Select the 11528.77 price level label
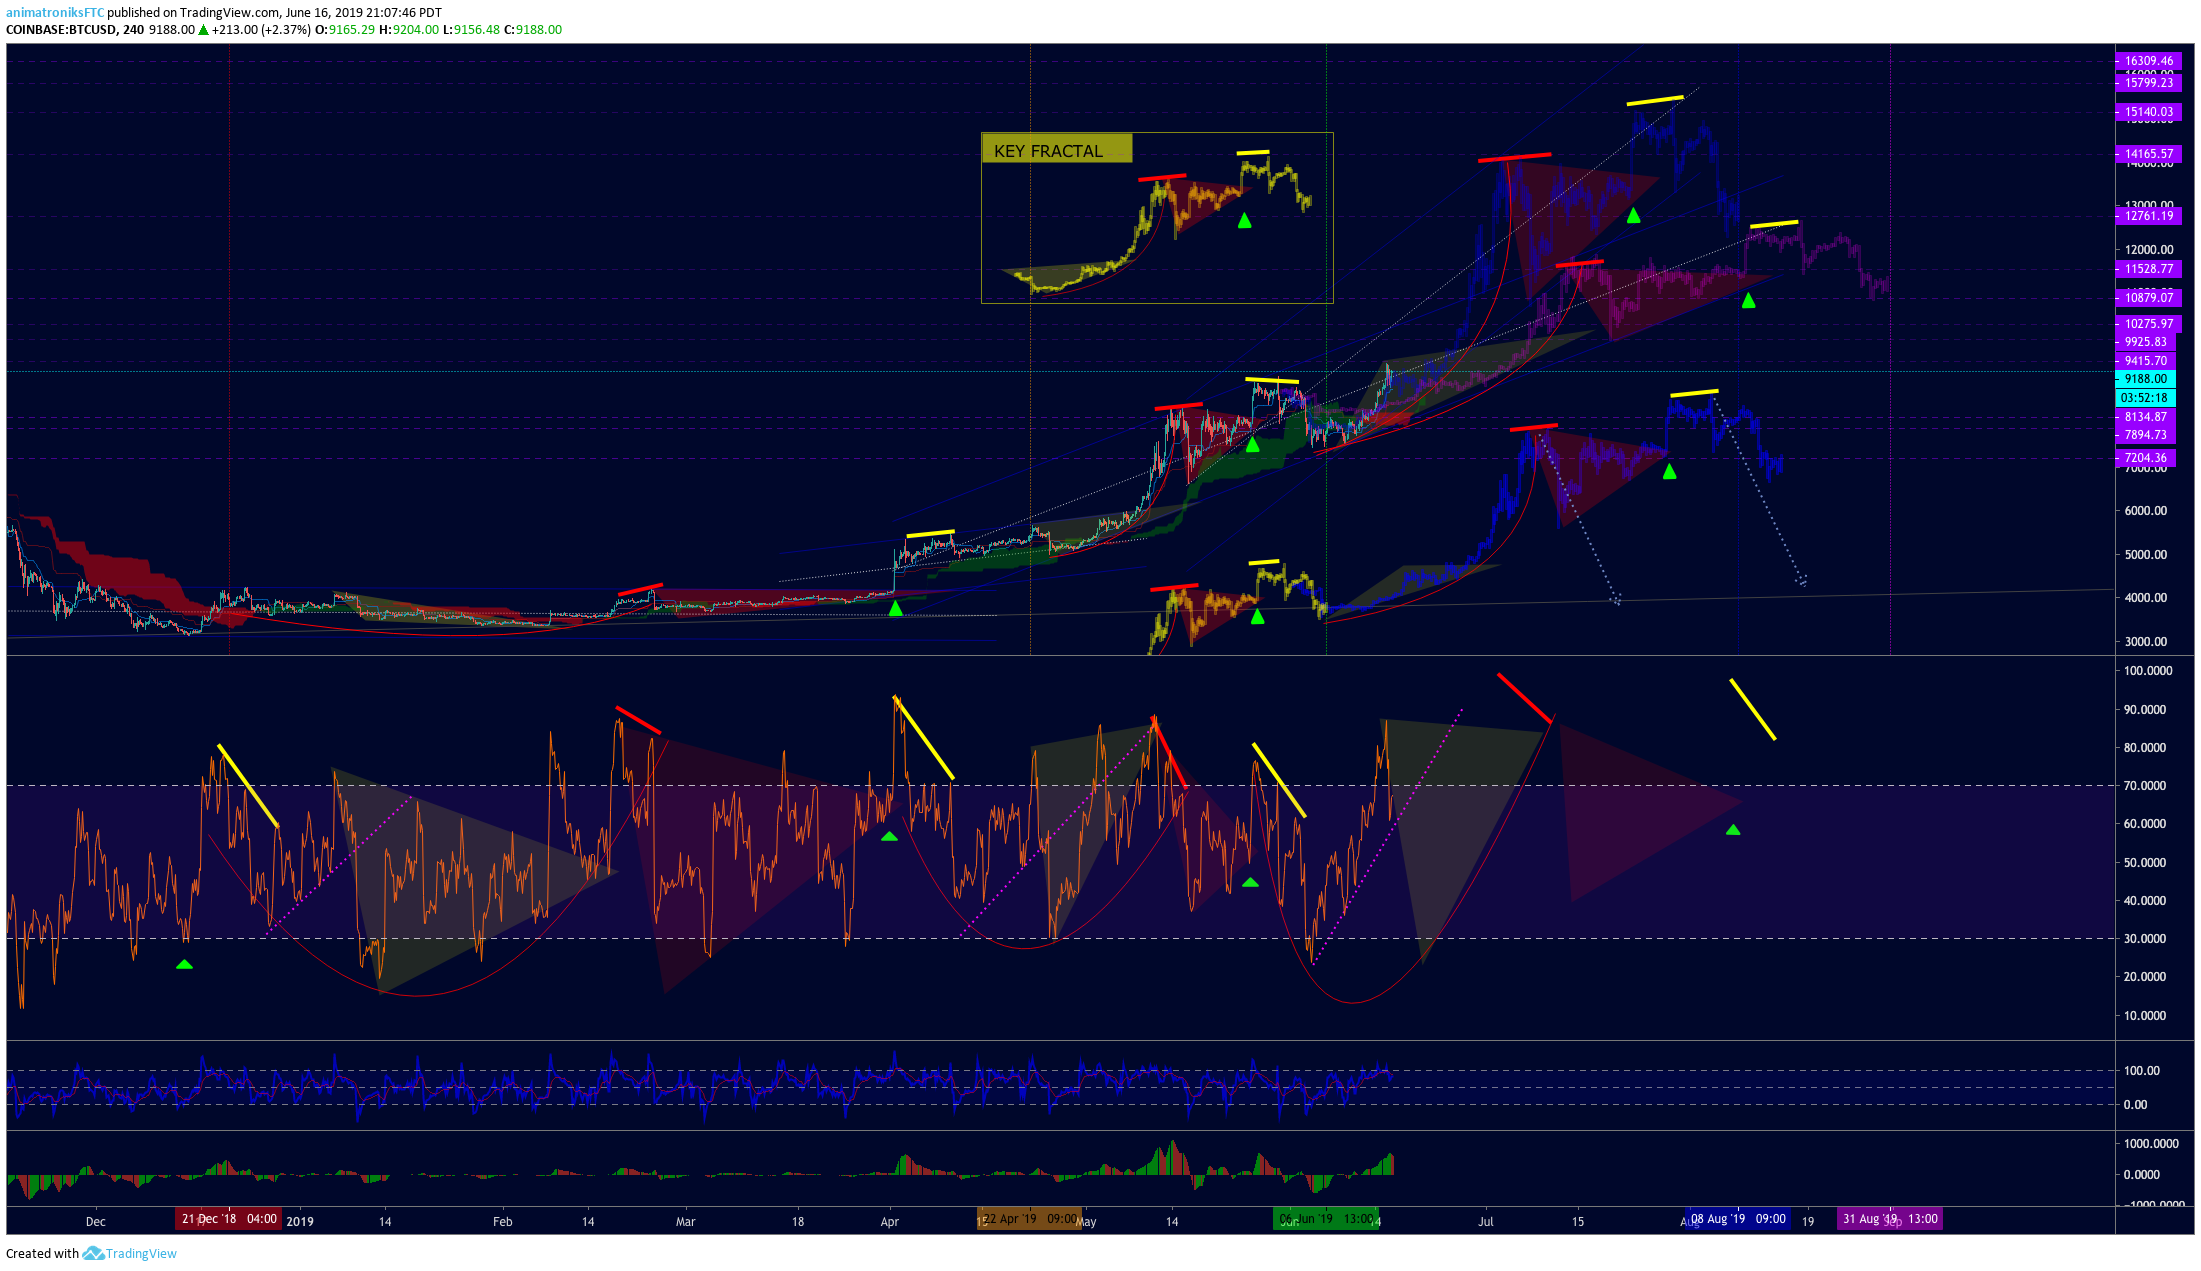Viewport: 2201px width, 1271px height. [x=2148, y=269]
